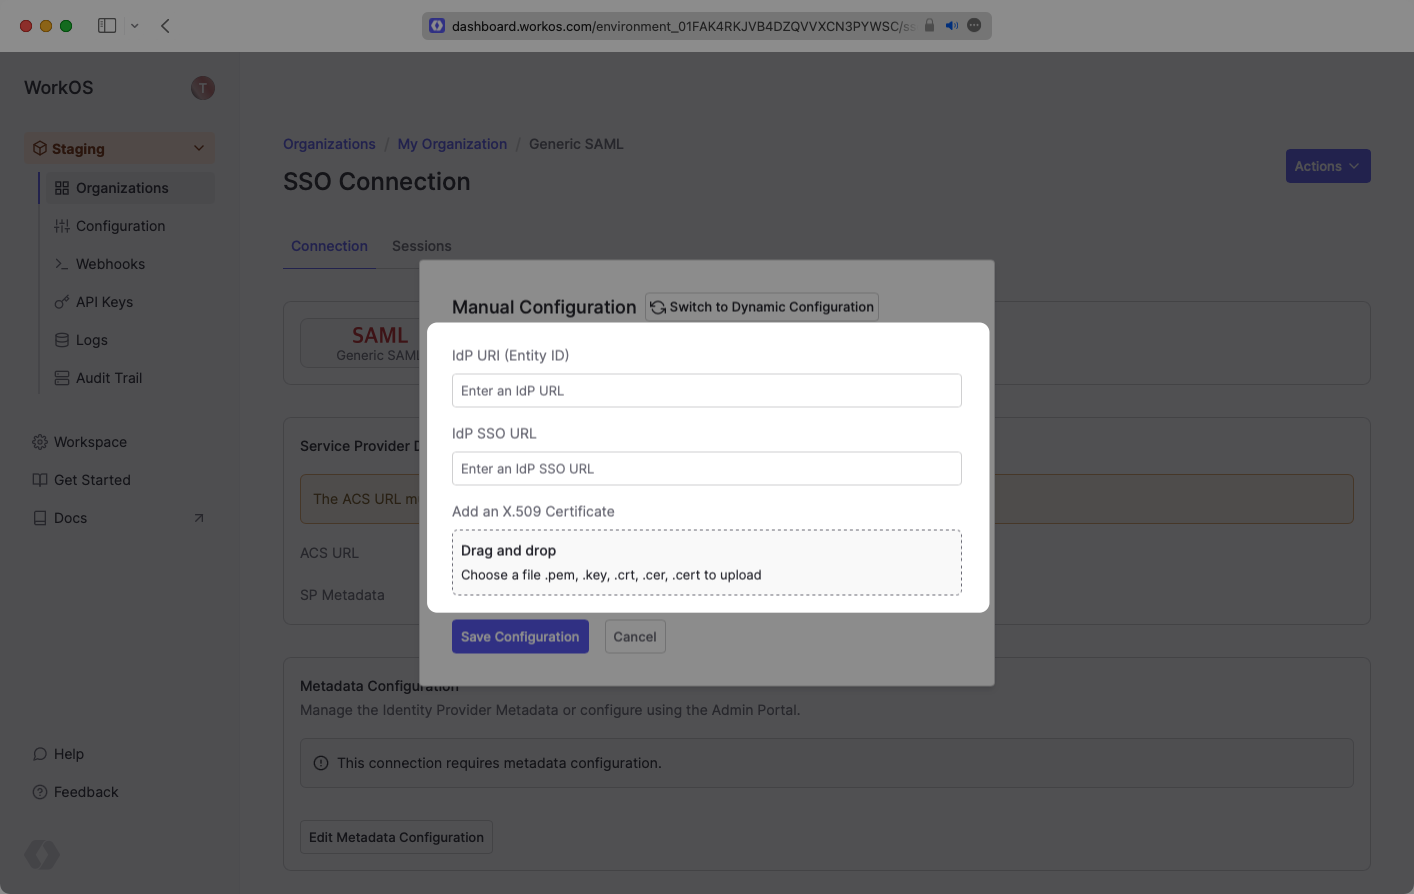Open the account avatar badge next to WorkOS
1414x894 pixels.
(202, 87)
